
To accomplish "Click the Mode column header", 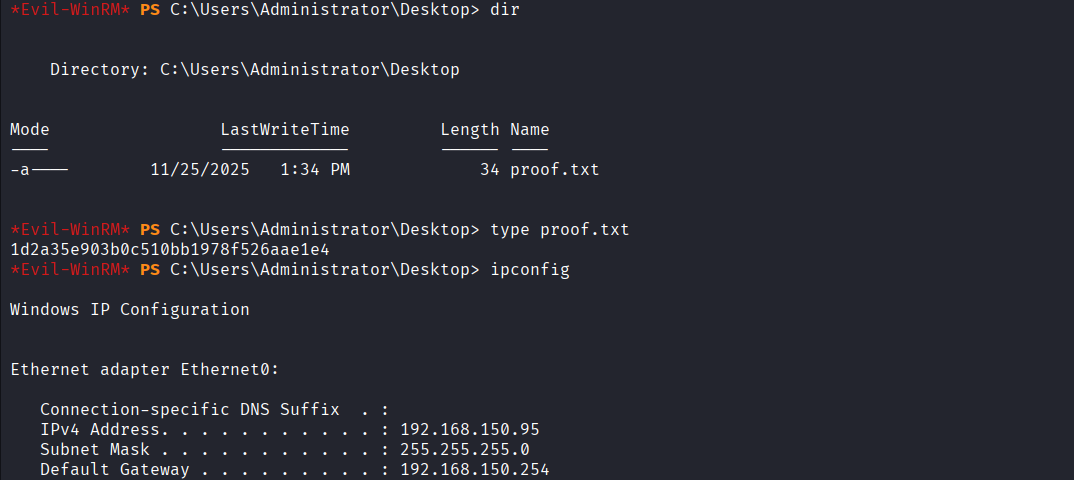I will [x=29, y=129].
